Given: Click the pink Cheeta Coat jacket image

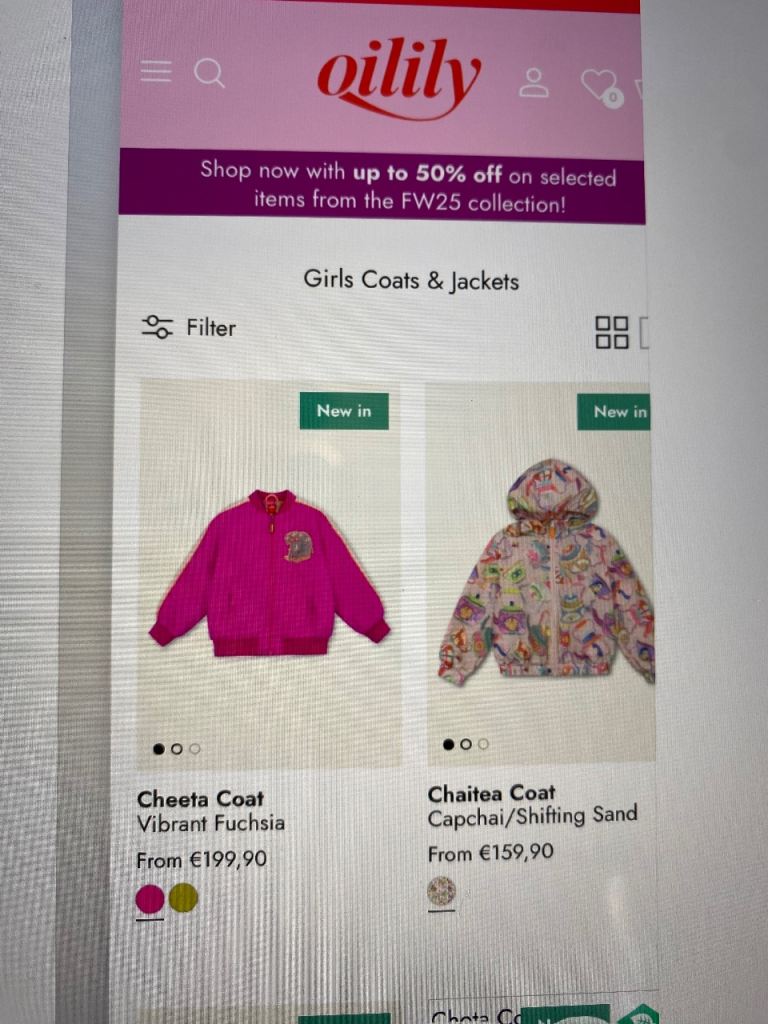Looking at the screenshot, I should (x=269, y=573).
